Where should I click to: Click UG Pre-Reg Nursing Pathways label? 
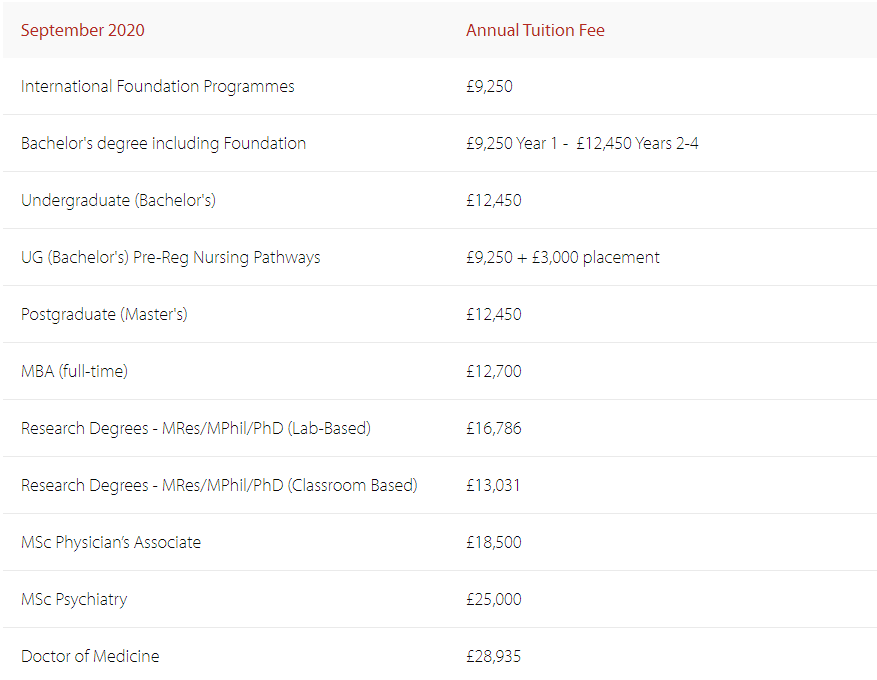171,258
